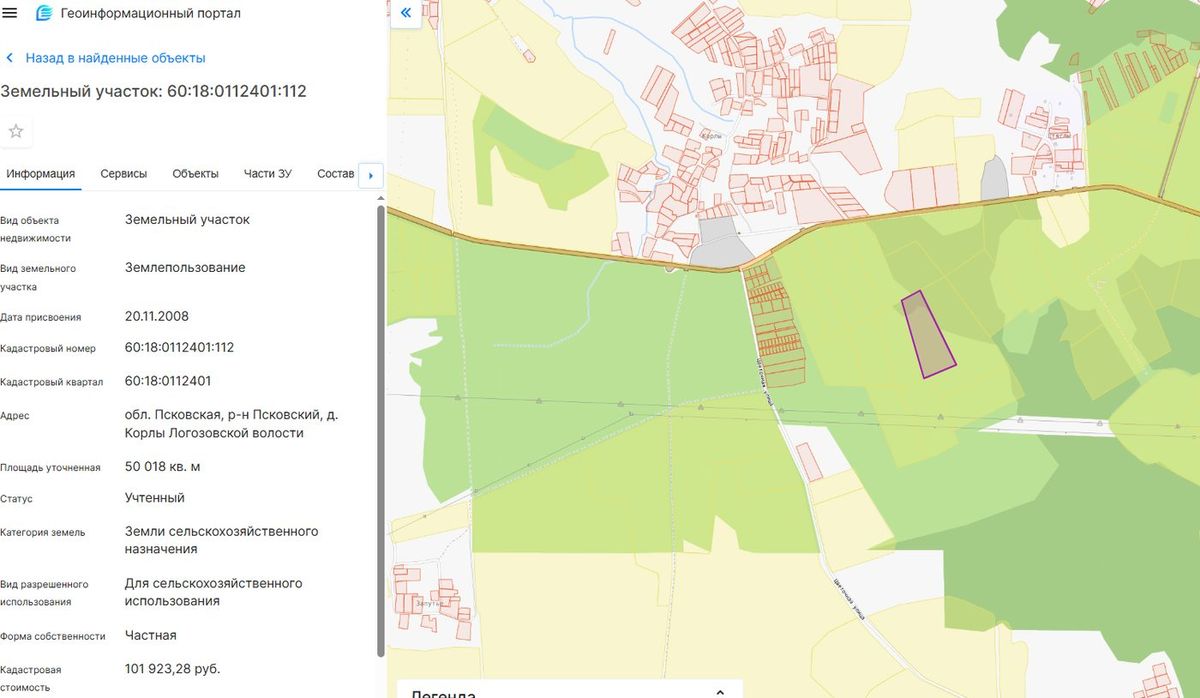This screenshot has height=698, width=1200.
Task: Click the Форма собственности label
Action: click(x=53, y=636)
